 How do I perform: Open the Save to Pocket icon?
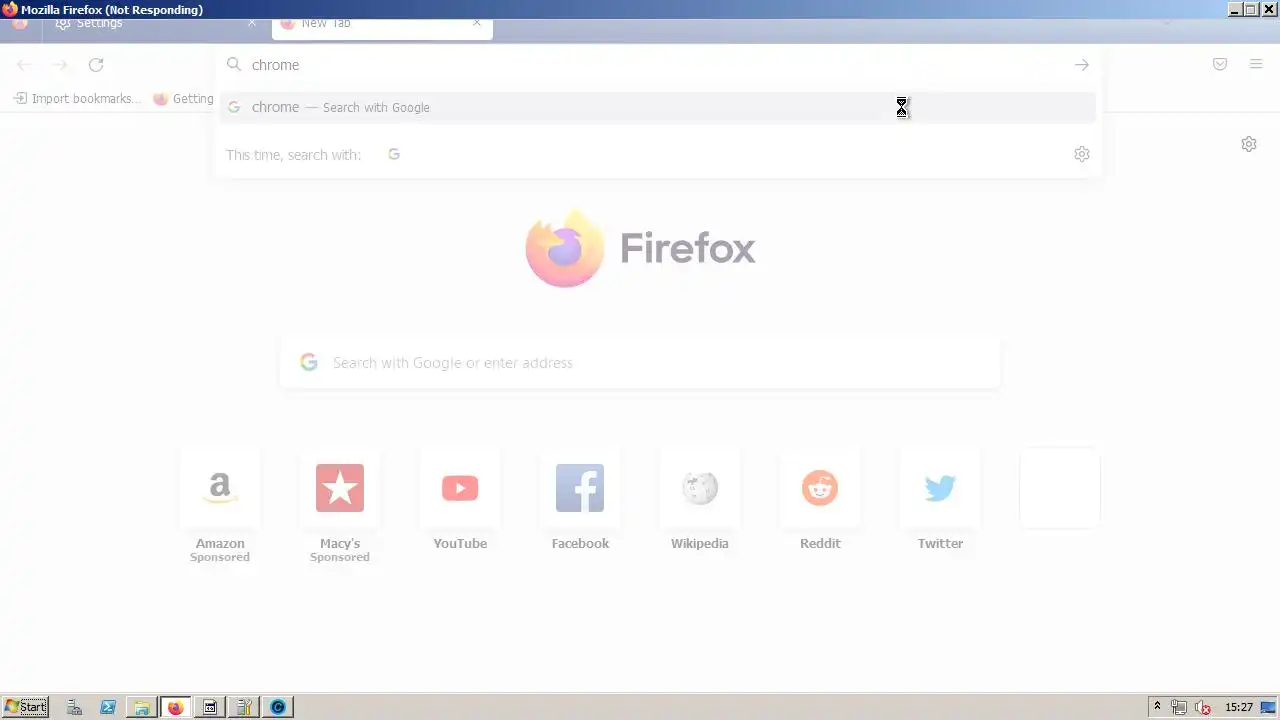click(x=1220, y=65)
